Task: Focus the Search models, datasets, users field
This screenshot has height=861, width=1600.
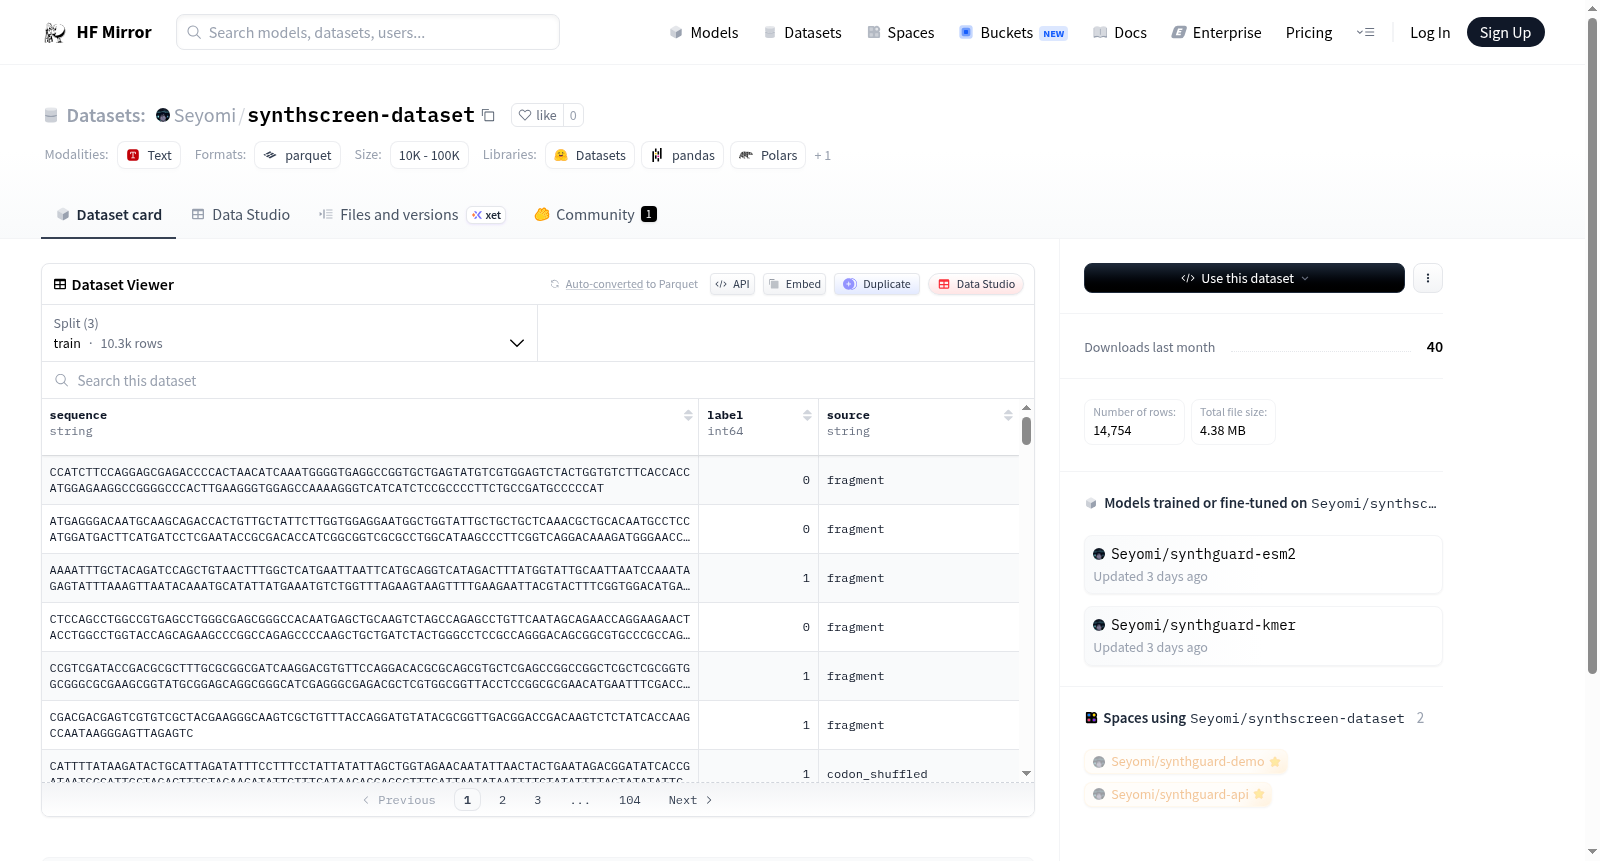Action: (368, 32)
